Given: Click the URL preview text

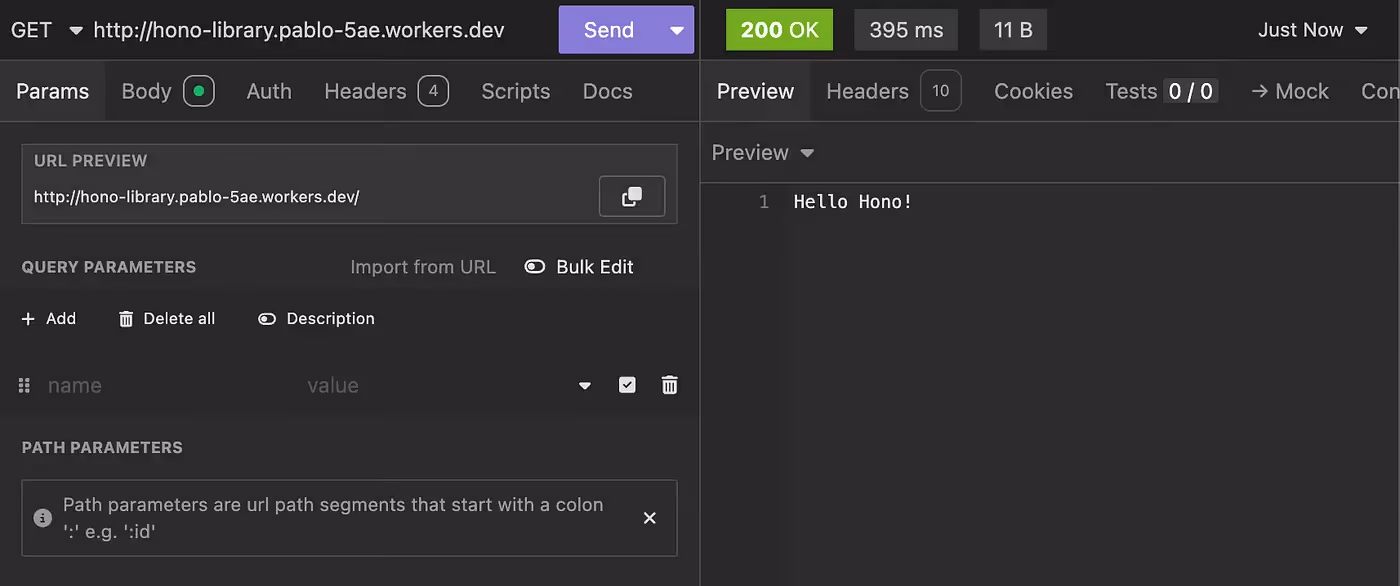Looking at the screenshot, I should 196,197.
